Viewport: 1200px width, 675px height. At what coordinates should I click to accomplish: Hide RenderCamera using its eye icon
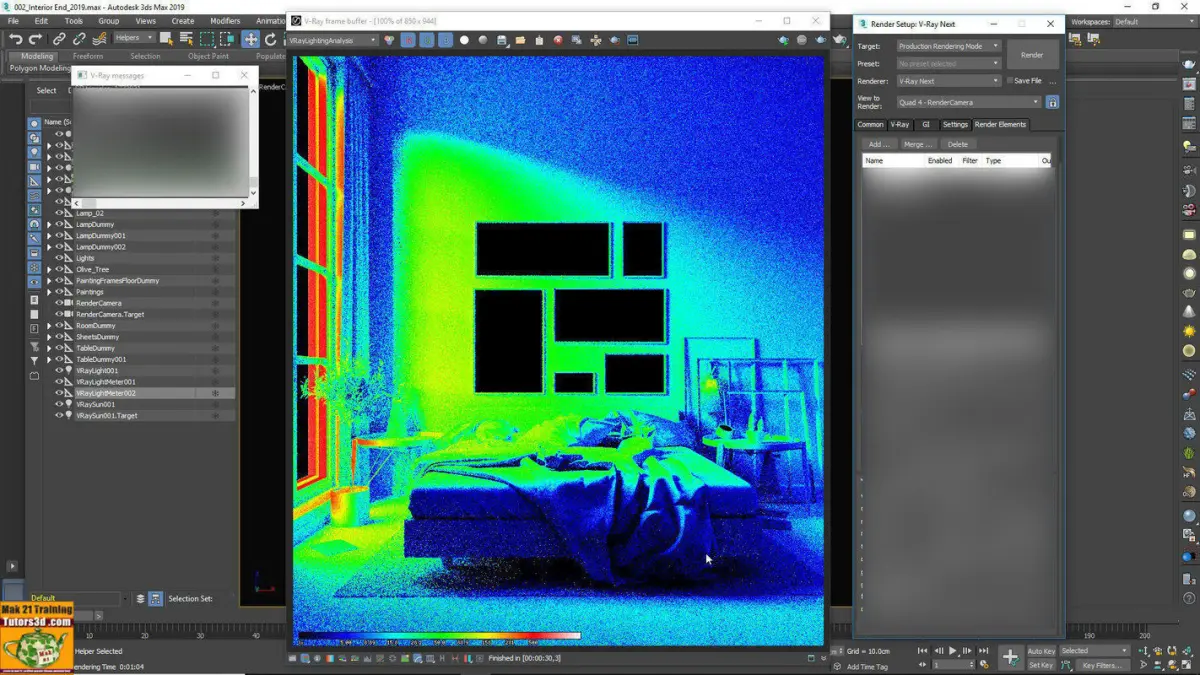click(59, 303)
